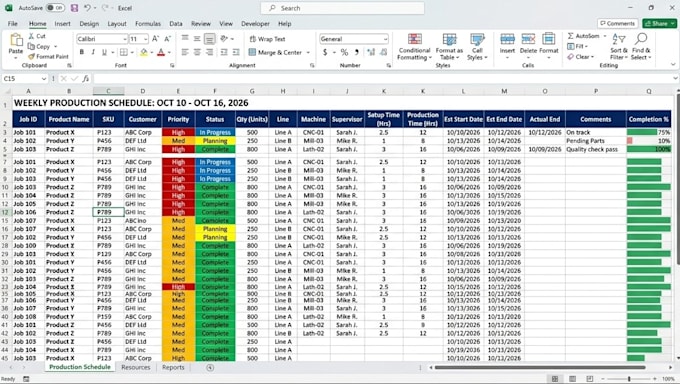Viewport: 680px width, 384px height.
Task: Open Format as Table
Action: [449, 47]
